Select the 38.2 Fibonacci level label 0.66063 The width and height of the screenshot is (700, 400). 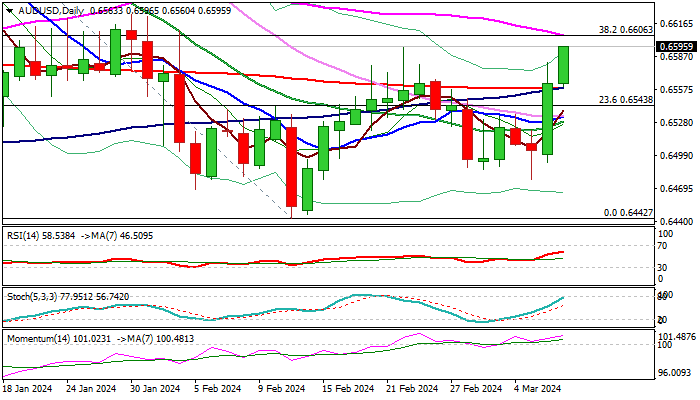point(625,29)
